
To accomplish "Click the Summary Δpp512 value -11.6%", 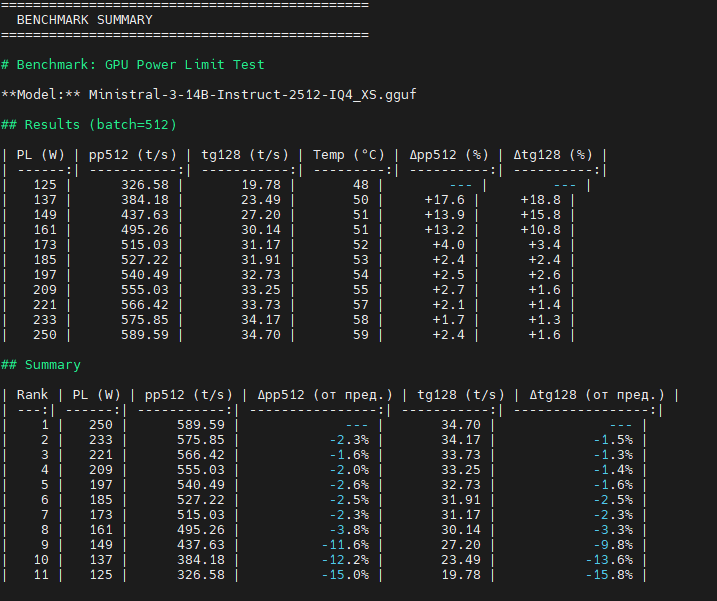I will click(x=345, y=545).
